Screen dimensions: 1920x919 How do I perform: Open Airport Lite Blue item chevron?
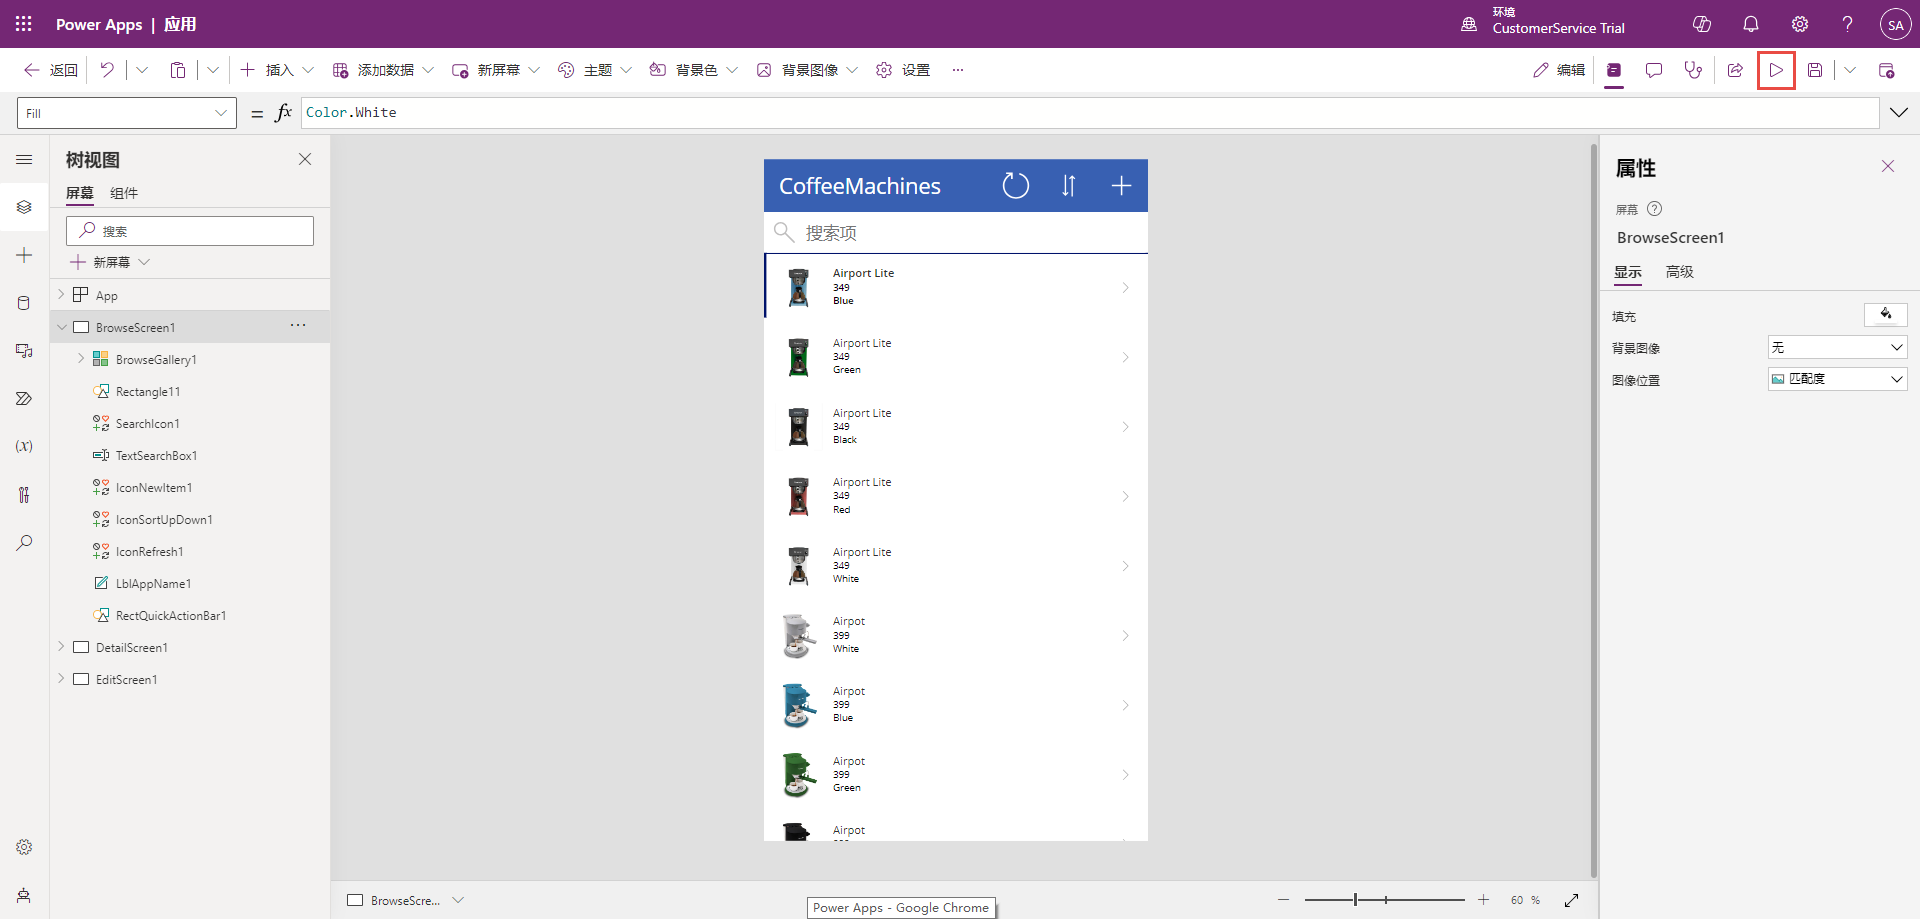click(1125, 288)
